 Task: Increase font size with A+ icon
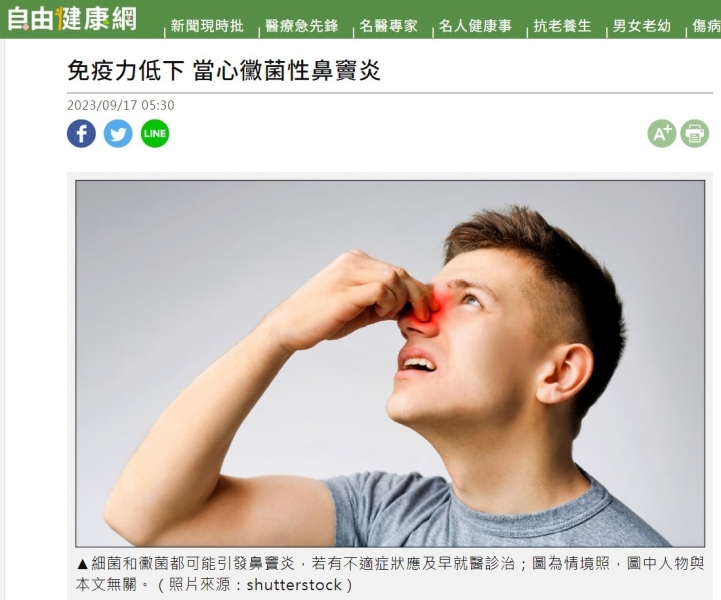click(662, 133)
